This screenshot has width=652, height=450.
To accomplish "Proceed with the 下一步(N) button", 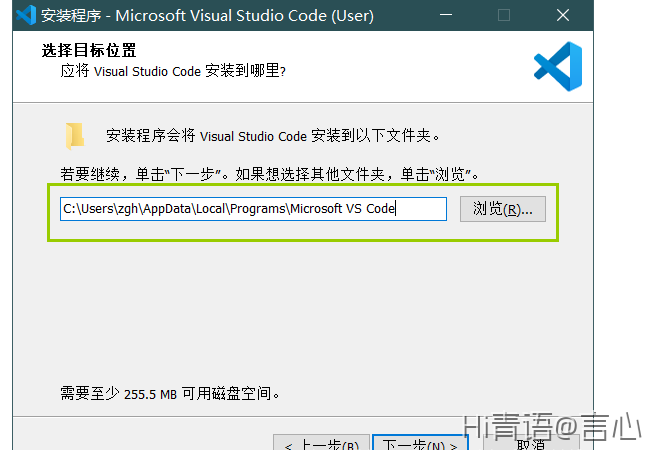I will point(420,444).
